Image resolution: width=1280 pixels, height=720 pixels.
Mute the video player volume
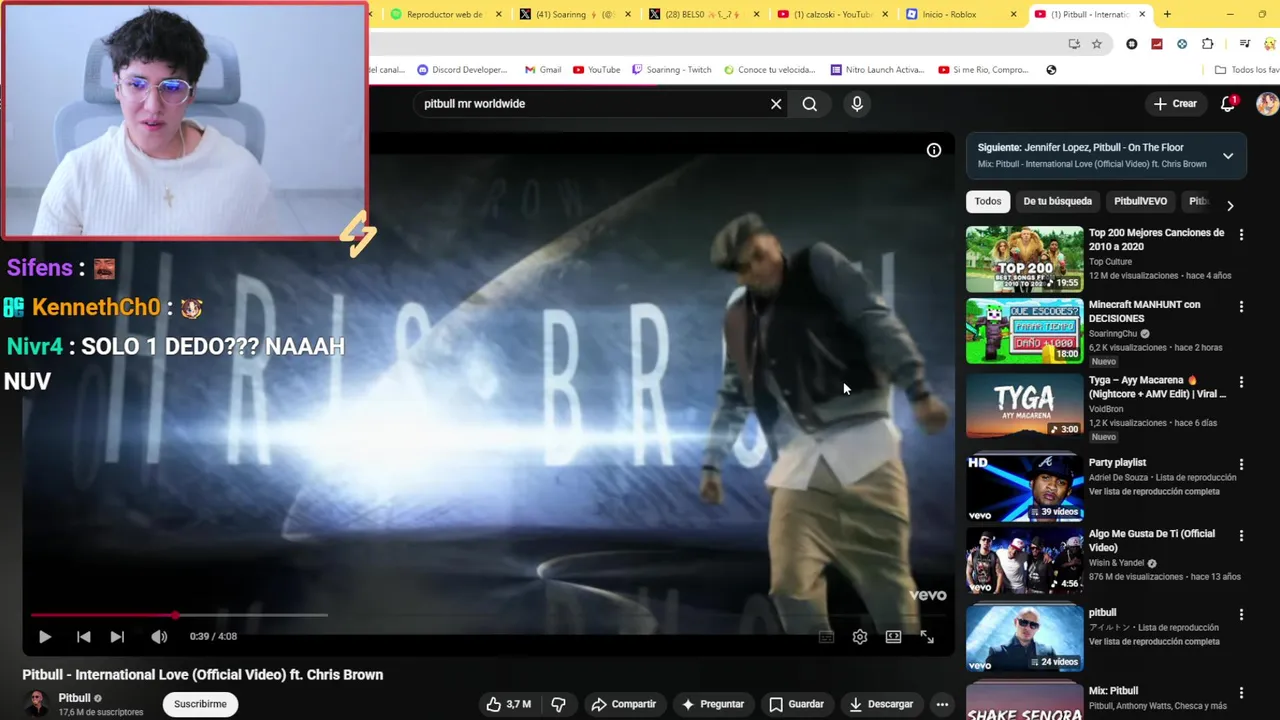(159, 637)
